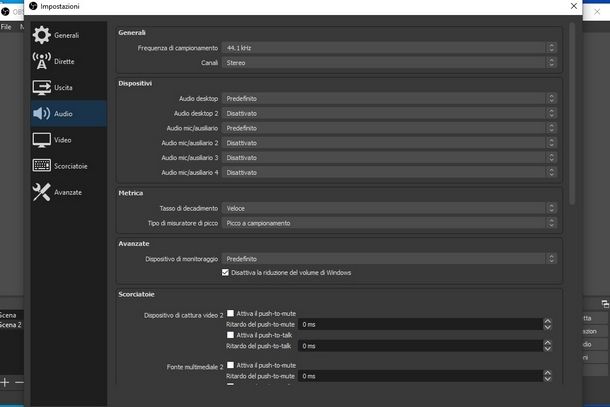Enable Disattiva la riduzione del volume di Windows checkbox

point(225,272)
